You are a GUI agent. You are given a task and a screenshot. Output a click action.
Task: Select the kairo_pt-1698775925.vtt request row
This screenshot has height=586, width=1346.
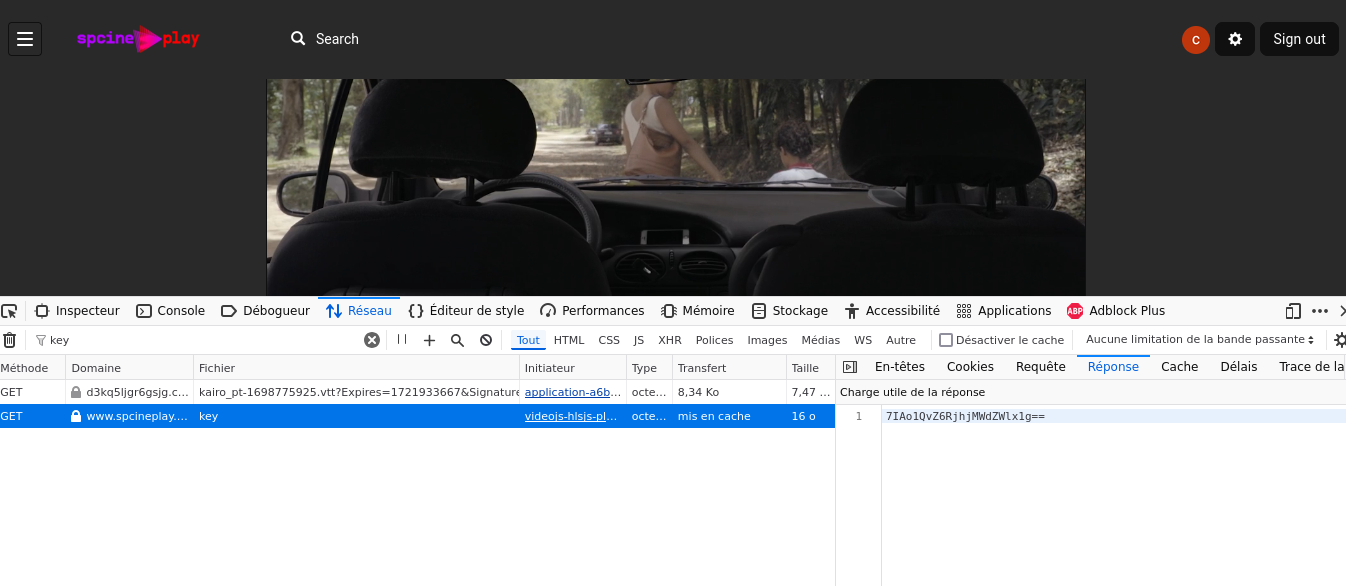(417, 392)
